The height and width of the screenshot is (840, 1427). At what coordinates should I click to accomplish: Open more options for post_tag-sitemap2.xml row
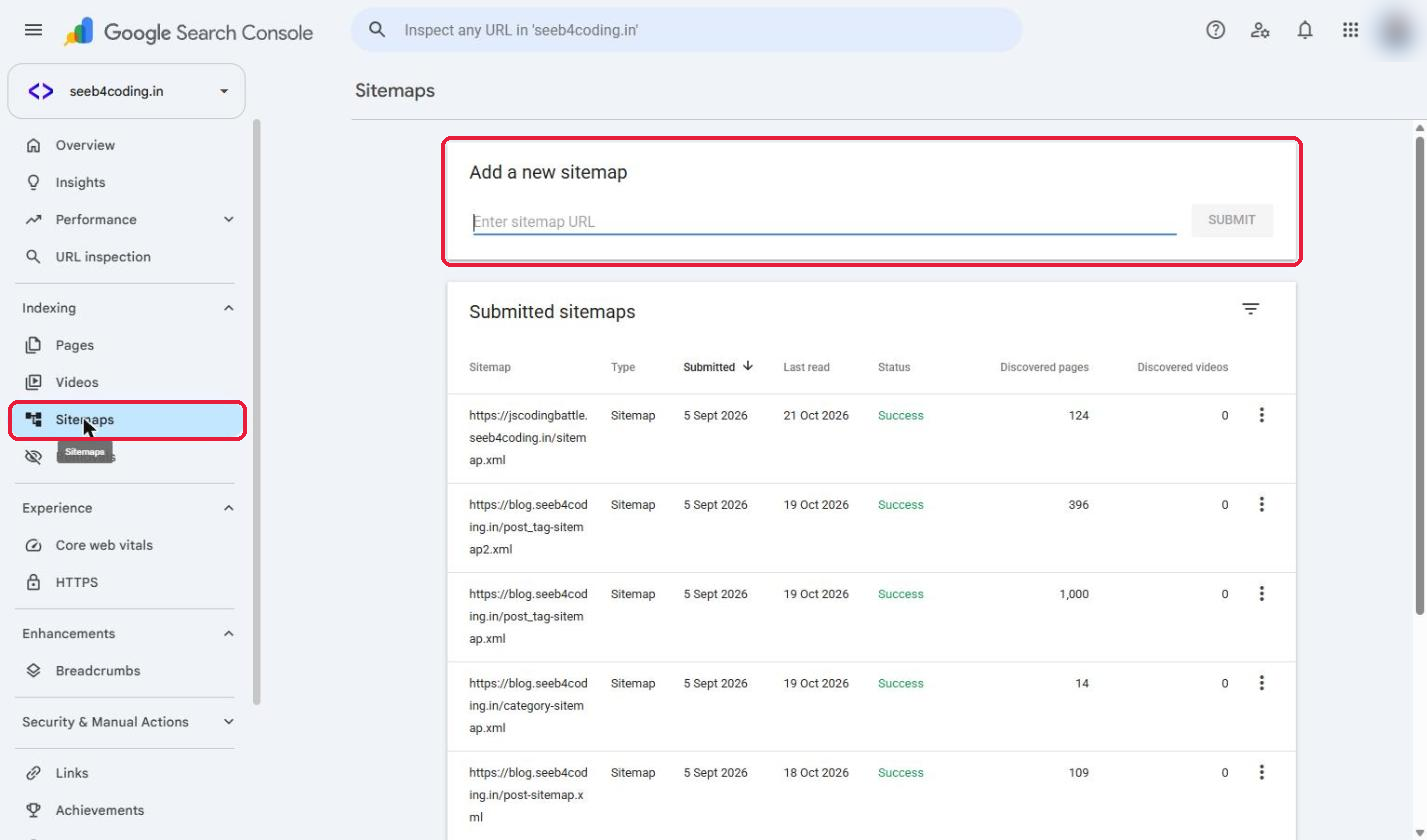pyautogui.click(x=1261, y=505)
